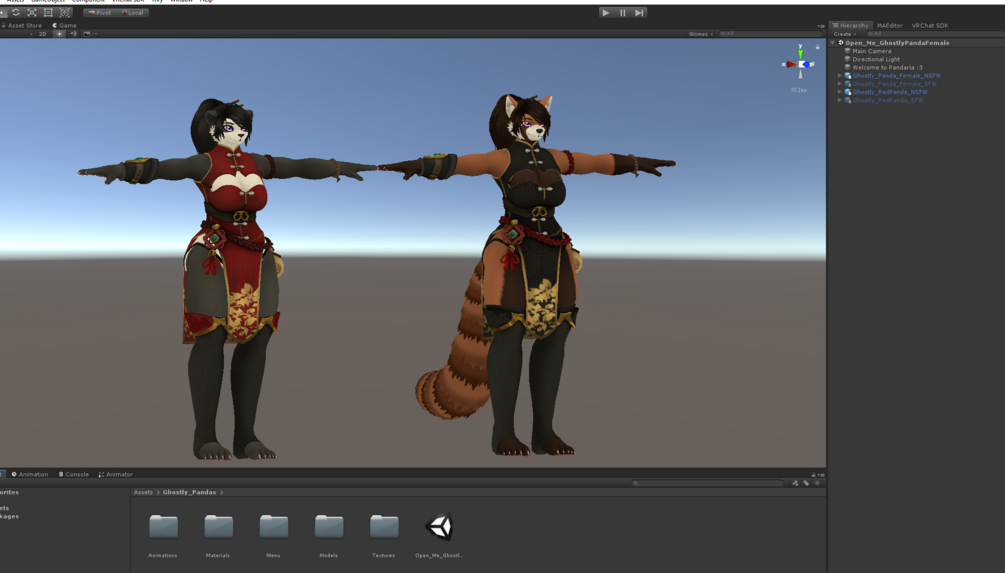Click the Assets breadcrumb link

pos(143,492)
